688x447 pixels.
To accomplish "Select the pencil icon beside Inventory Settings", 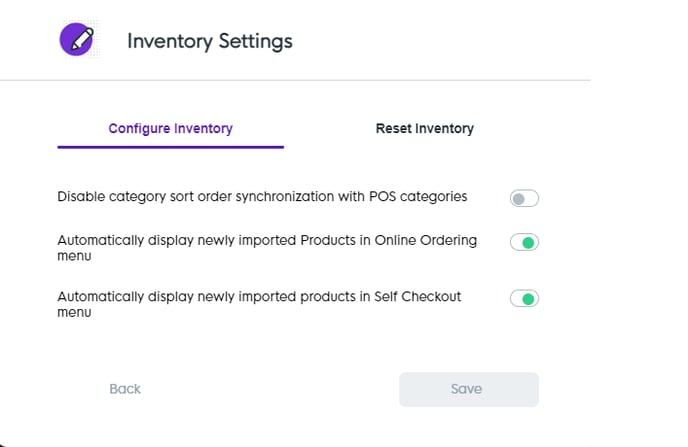I will [x=77, y=41].
